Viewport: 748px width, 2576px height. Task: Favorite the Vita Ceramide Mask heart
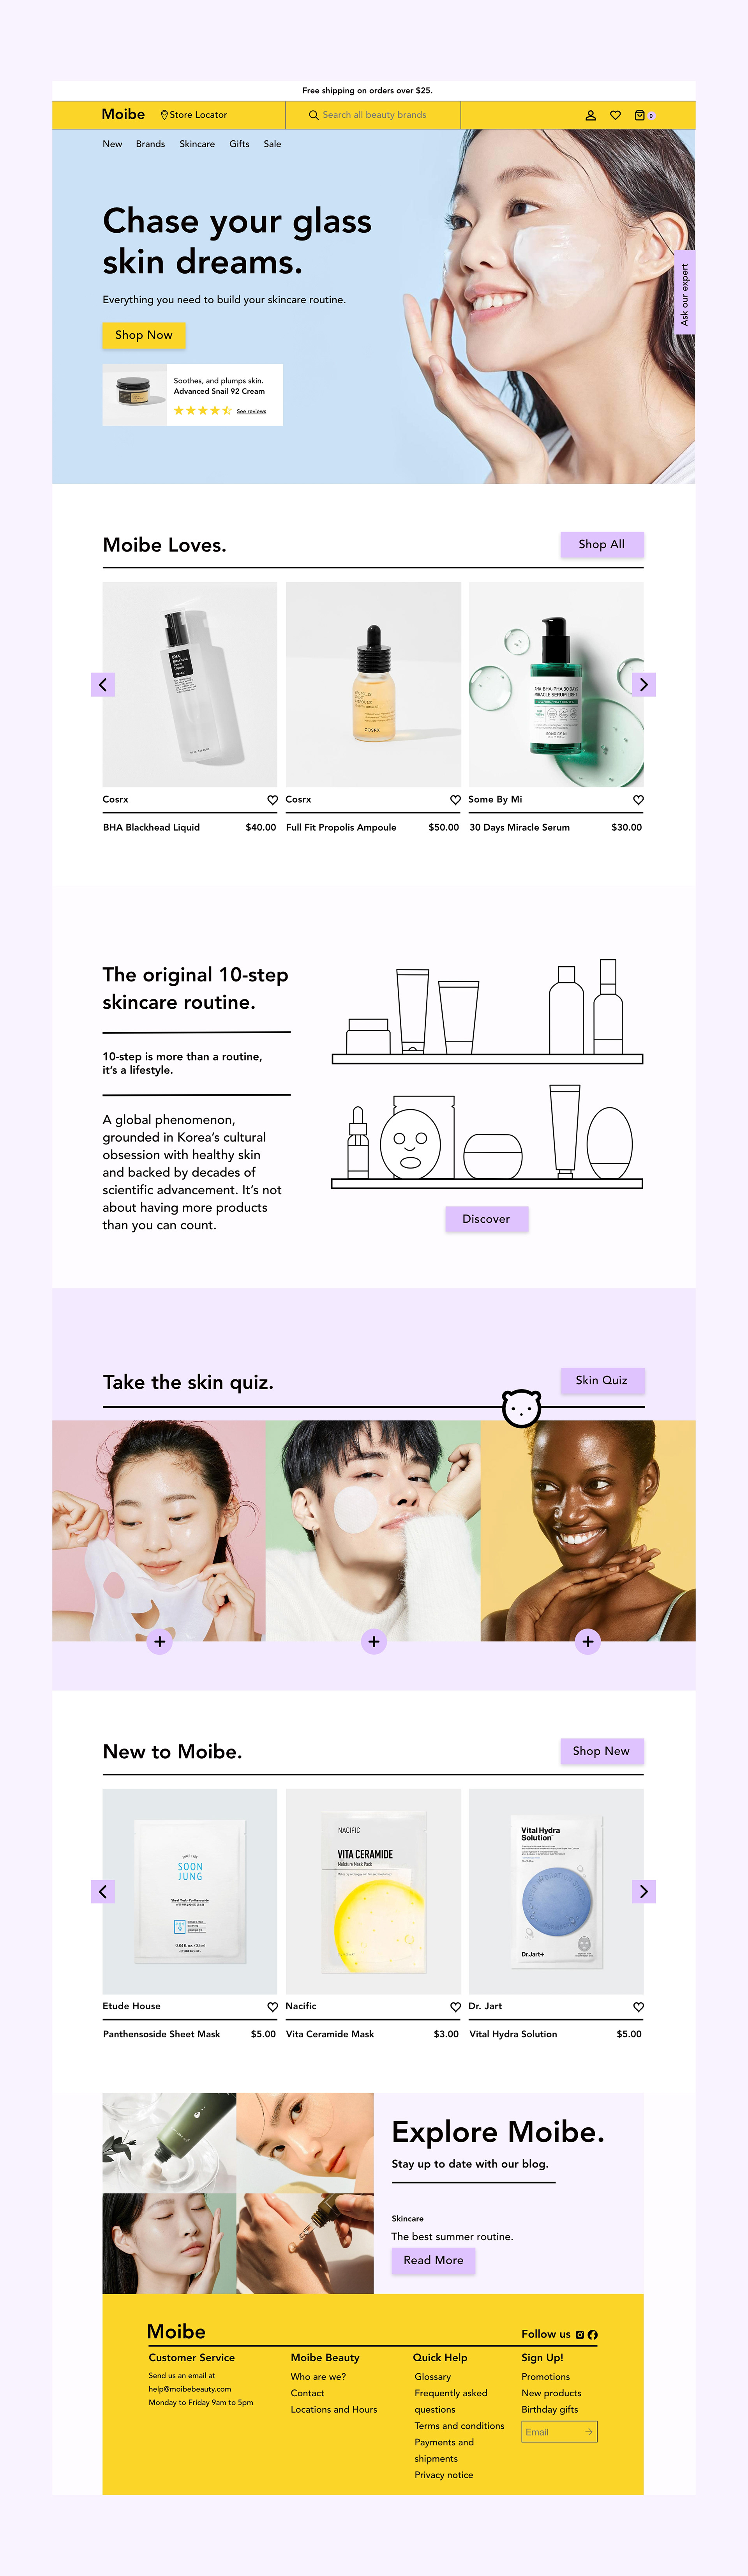(x=455, y=2006)
